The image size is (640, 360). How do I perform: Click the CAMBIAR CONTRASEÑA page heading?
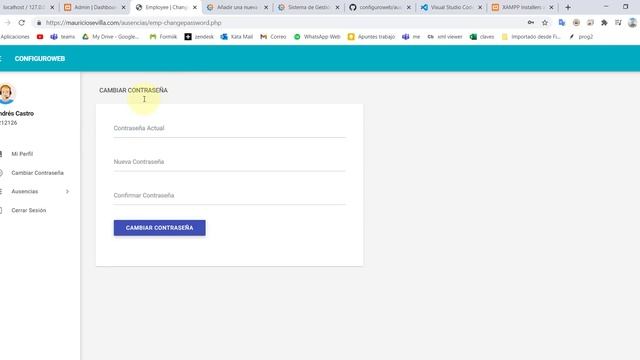[x=133, y=90]
